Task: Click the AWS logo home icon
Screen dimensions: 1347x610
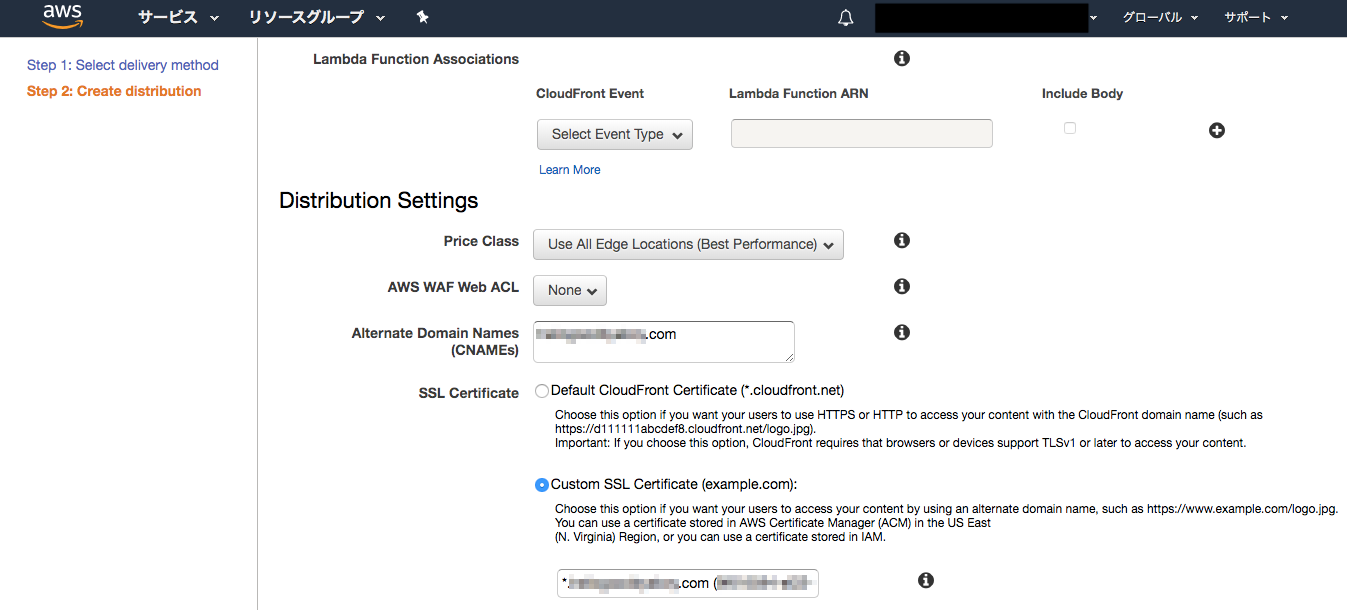Action: click(x=62, y=17)
